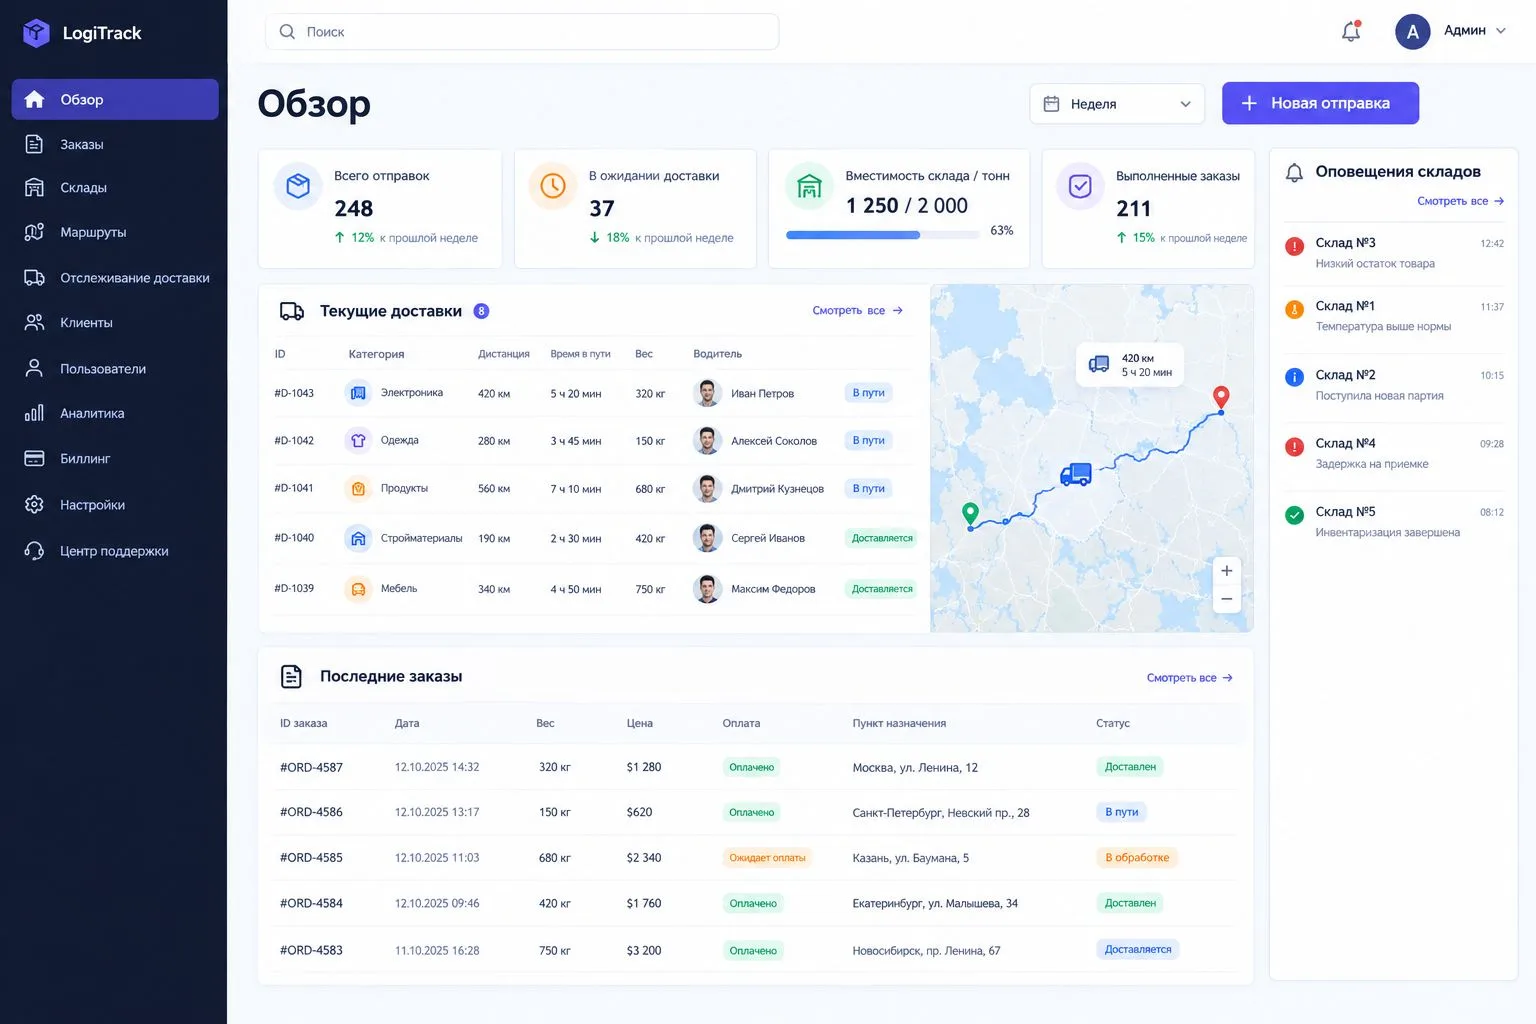Click the Мебель category icon
This screenshot has height=1024, width=1536.
click(358, 589)
